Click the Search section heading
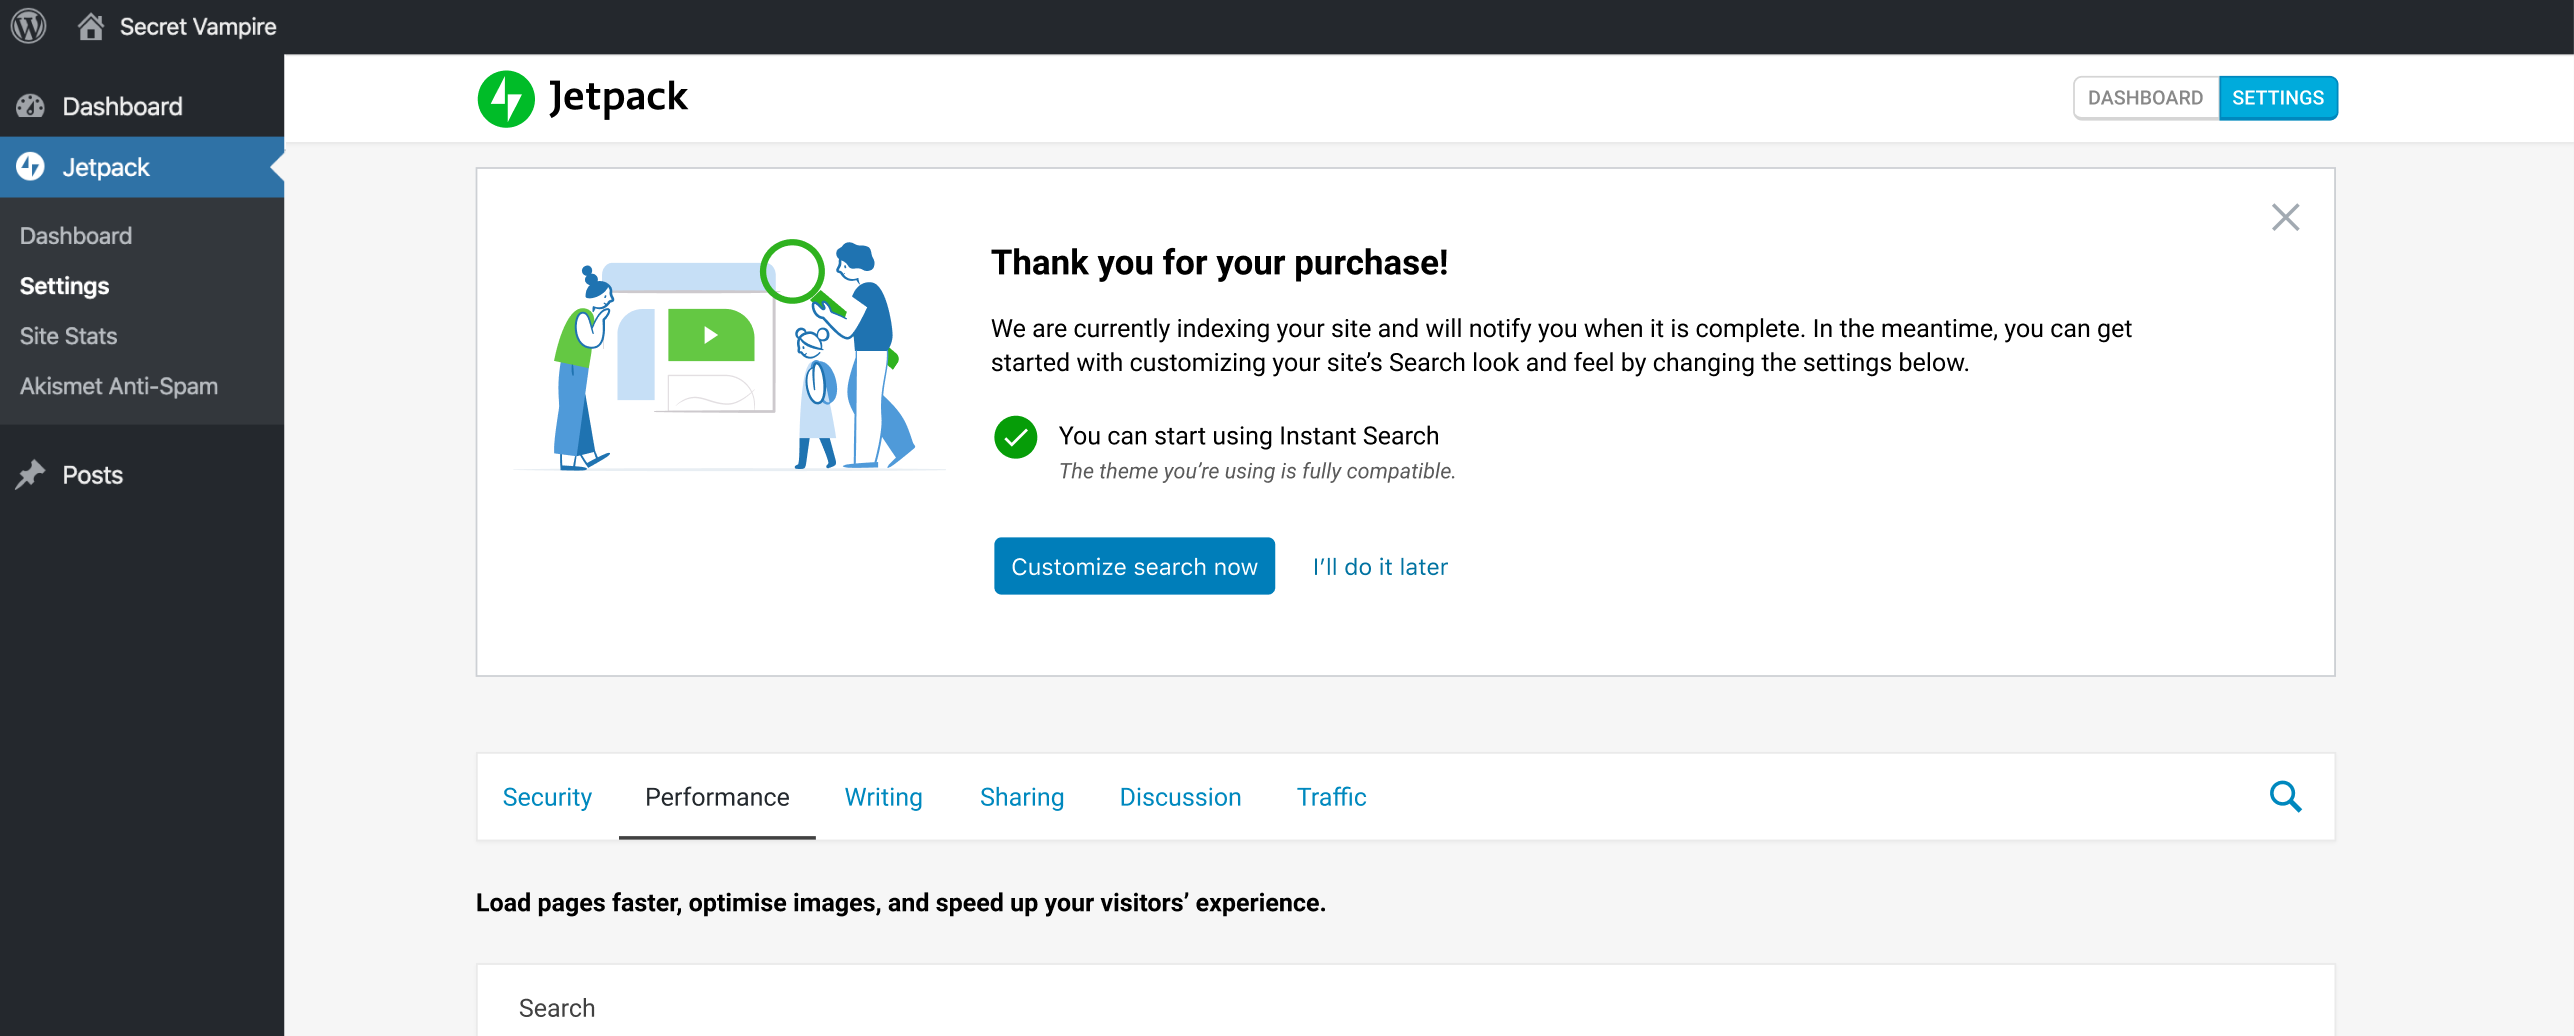This screenshot has height=1036, width=2574. pyautogui.click(x=557, y=1008)
